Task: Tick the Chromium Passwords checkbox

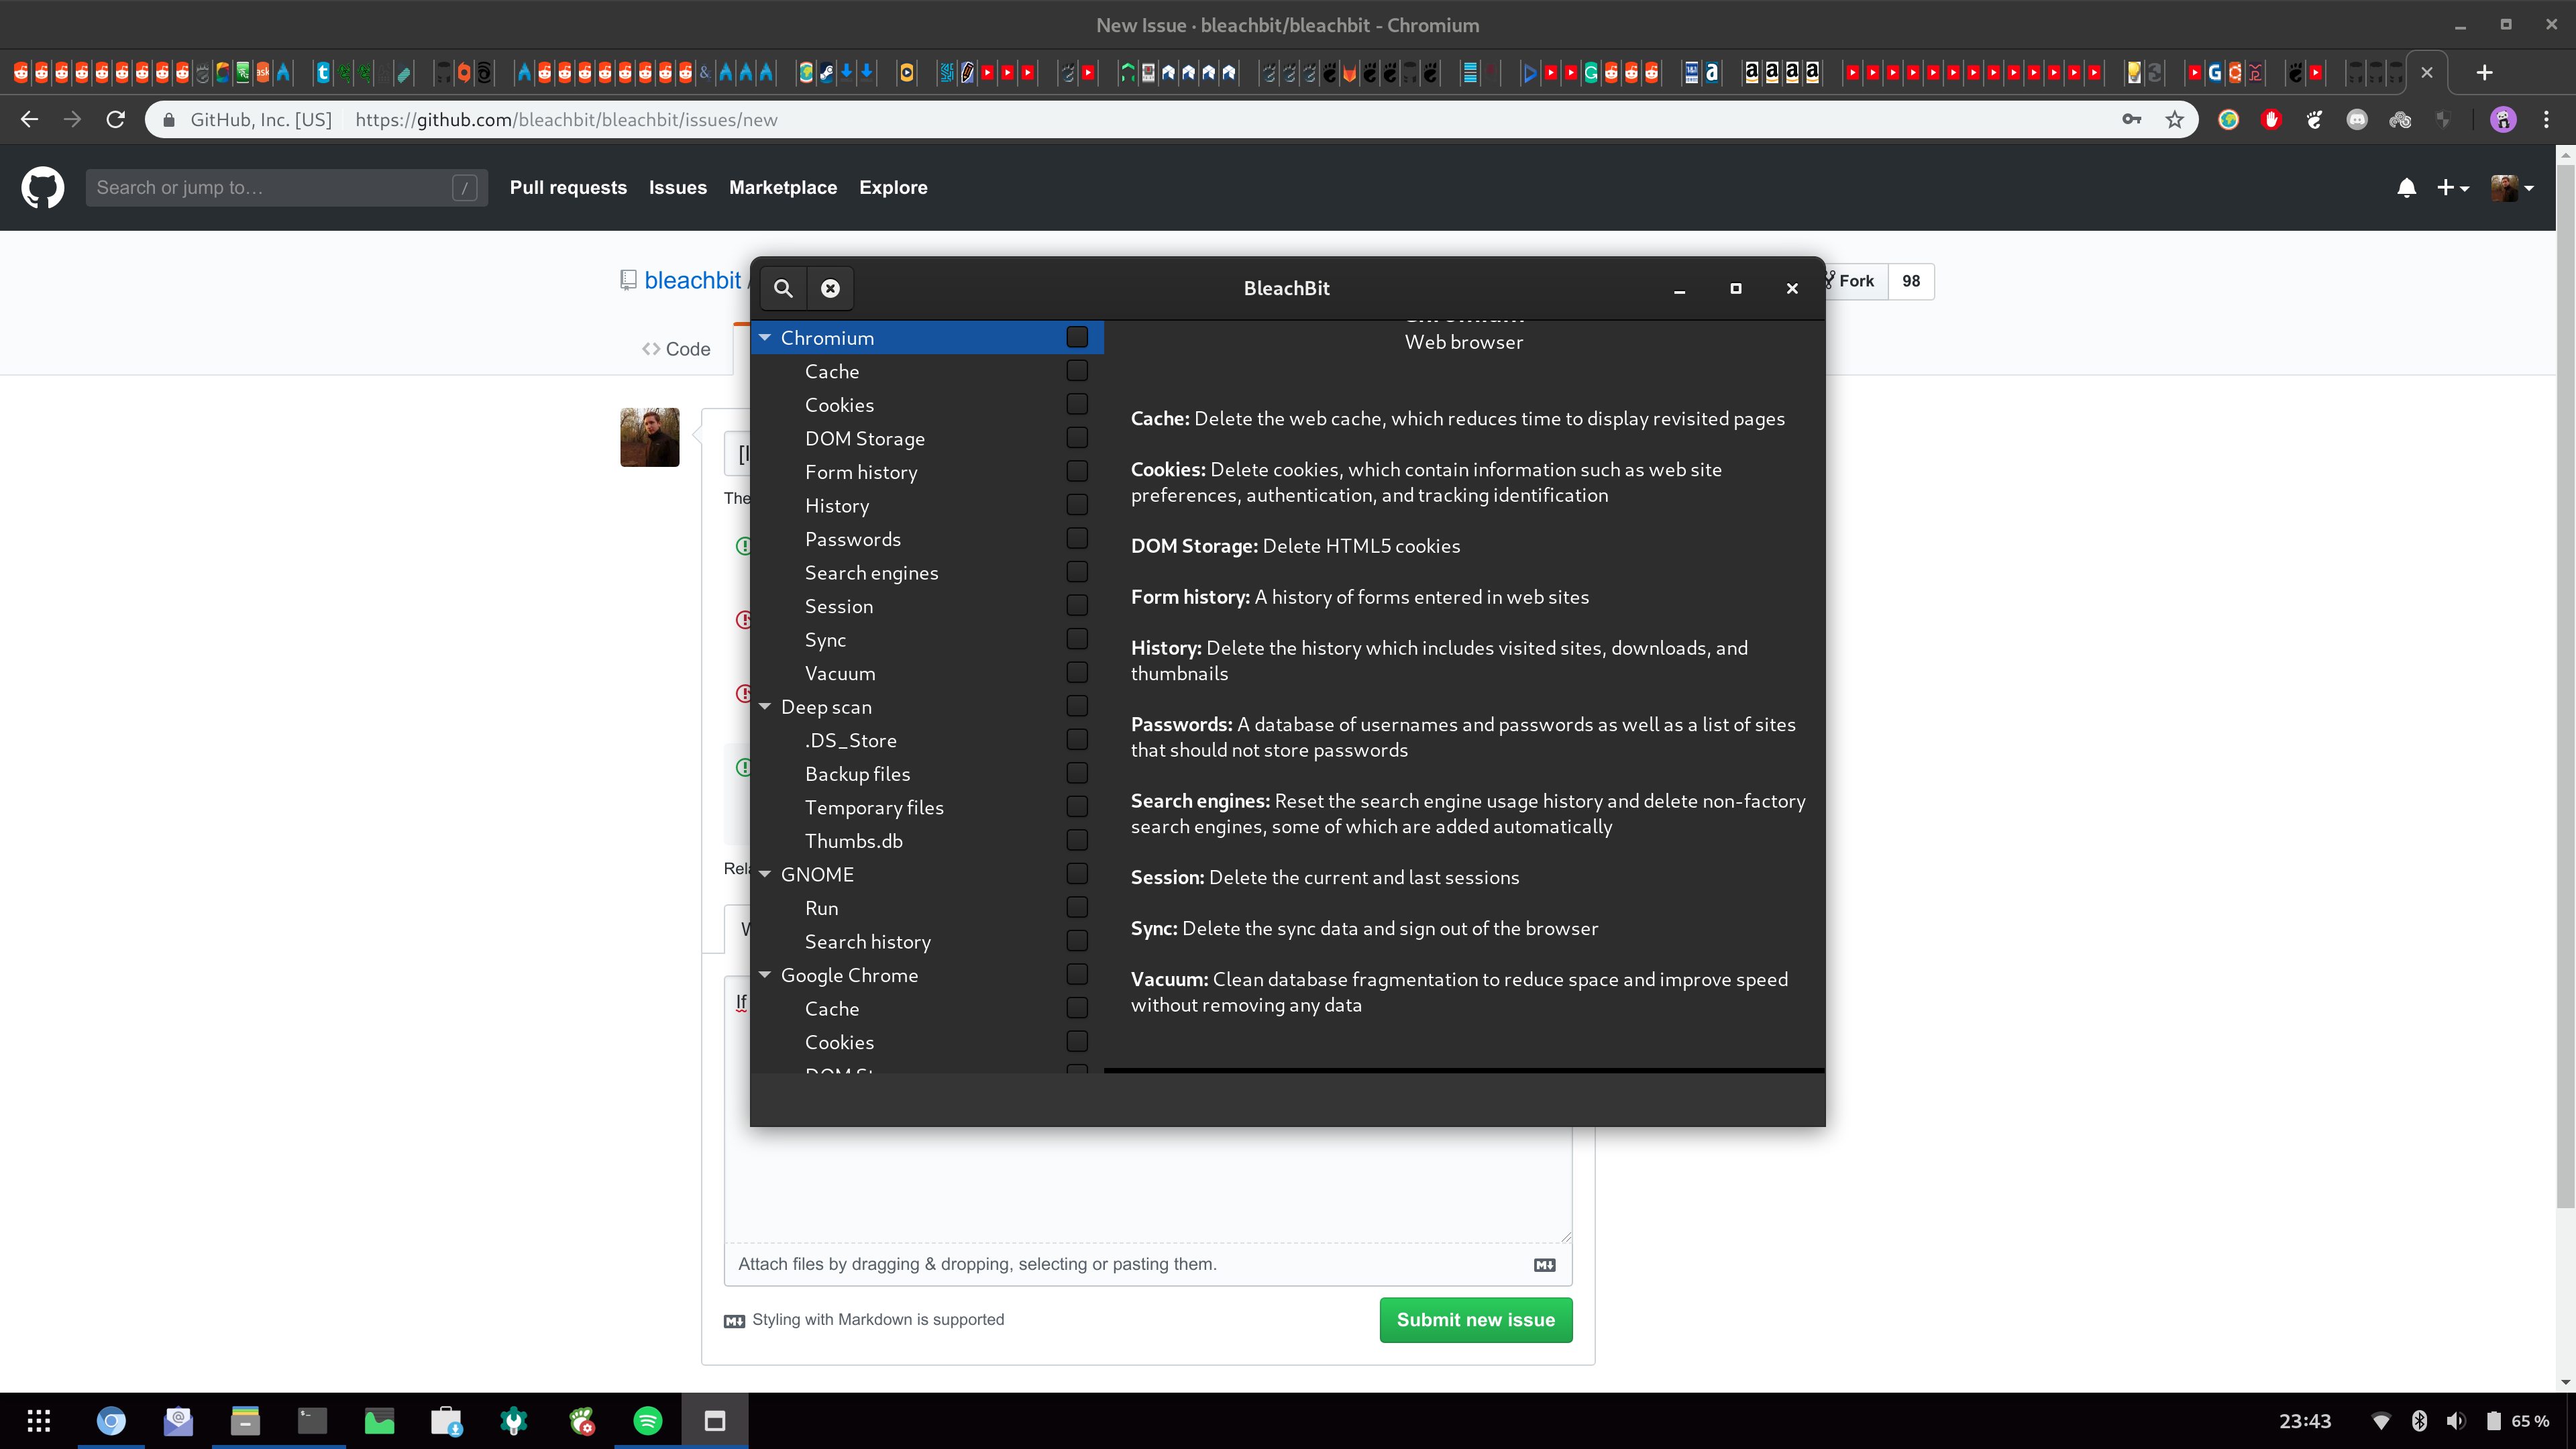Action: 1077,539
